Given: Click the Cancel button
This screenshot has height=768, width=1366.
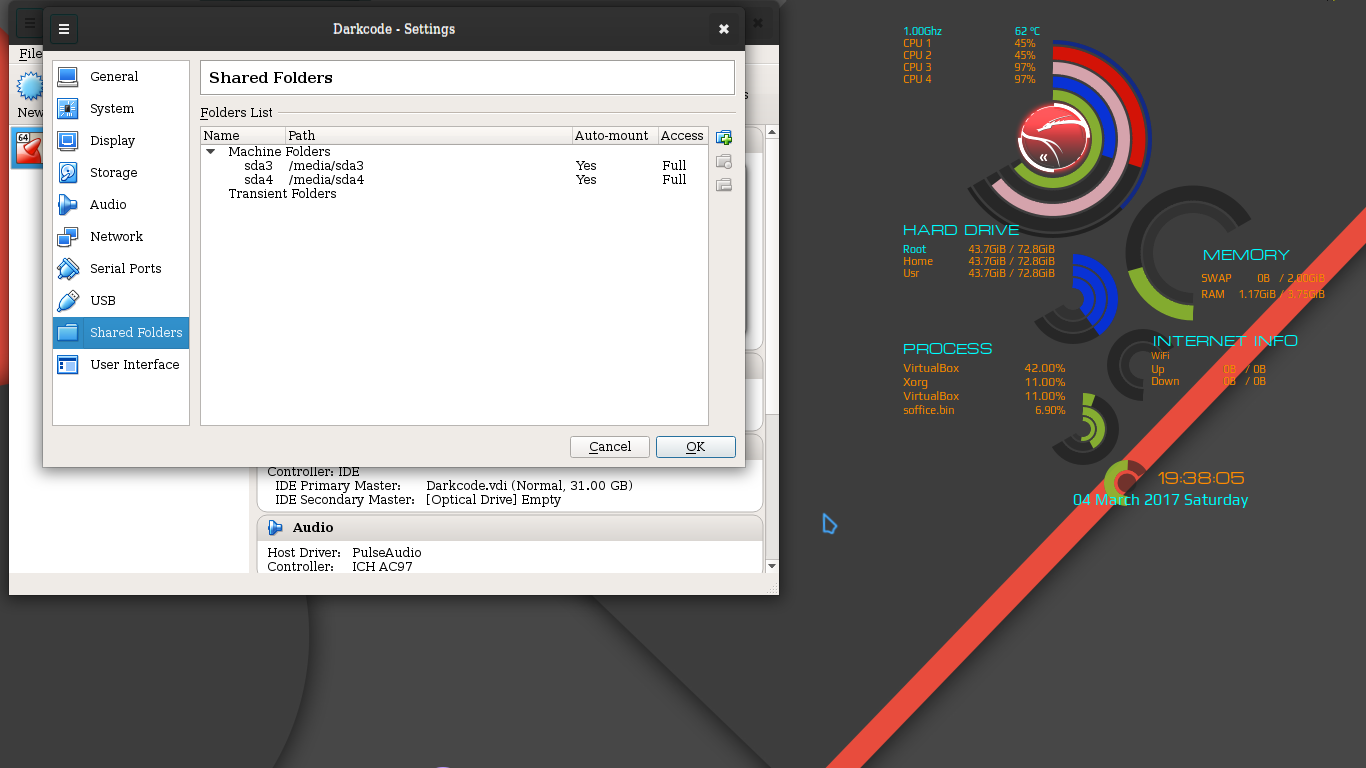Looking at the screenshot, I should [x=610, y=447].
